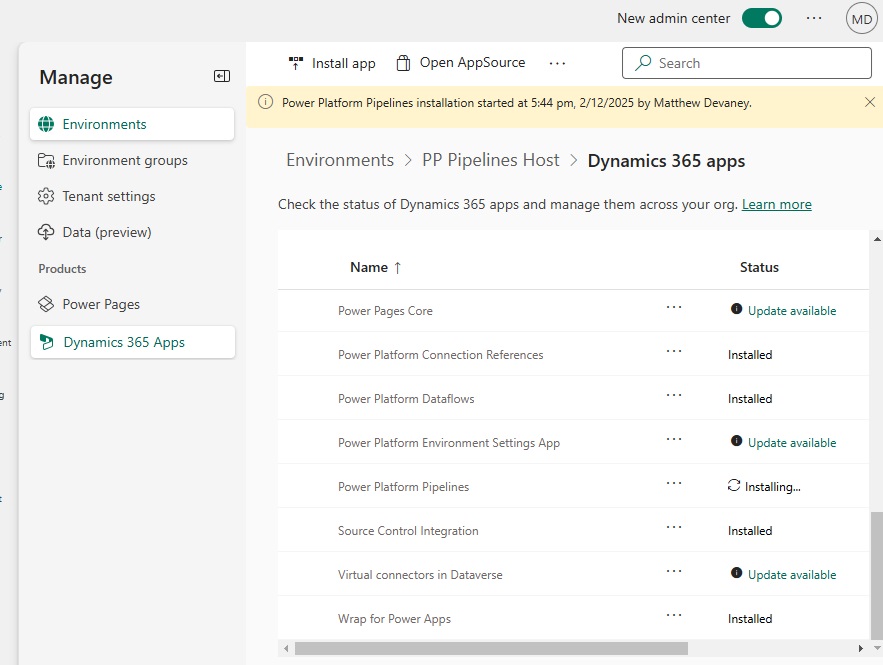The image size is (883, 665).
Task: Go to Environments breadcrumb
Action: point(340,160)
